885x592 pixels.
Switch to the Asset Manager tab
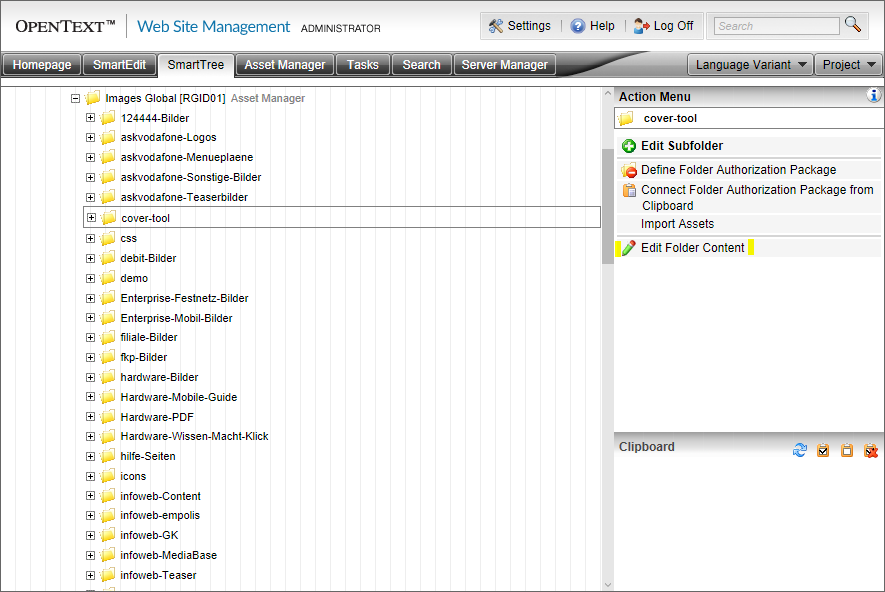[284, 65]
